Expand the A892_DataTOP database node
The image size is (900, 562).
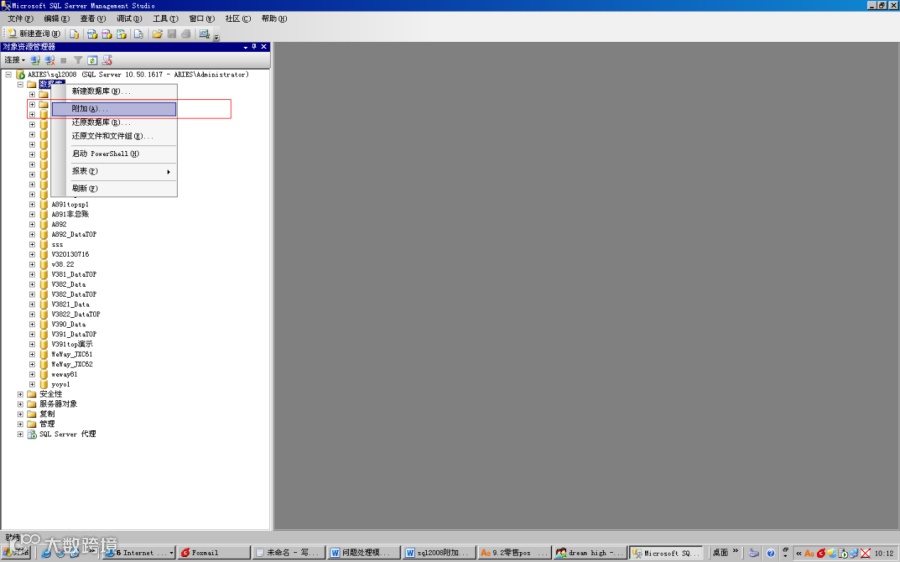coord(32,234)
